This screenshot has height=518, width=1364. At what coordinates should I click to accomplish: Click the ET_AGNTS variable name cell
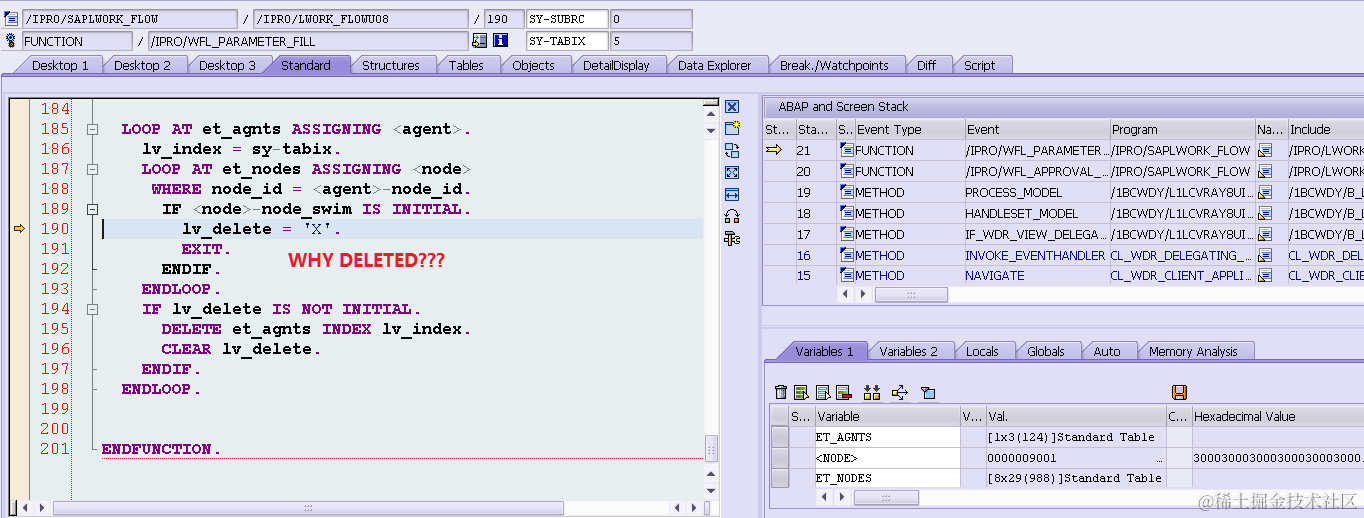click(887, 437)
